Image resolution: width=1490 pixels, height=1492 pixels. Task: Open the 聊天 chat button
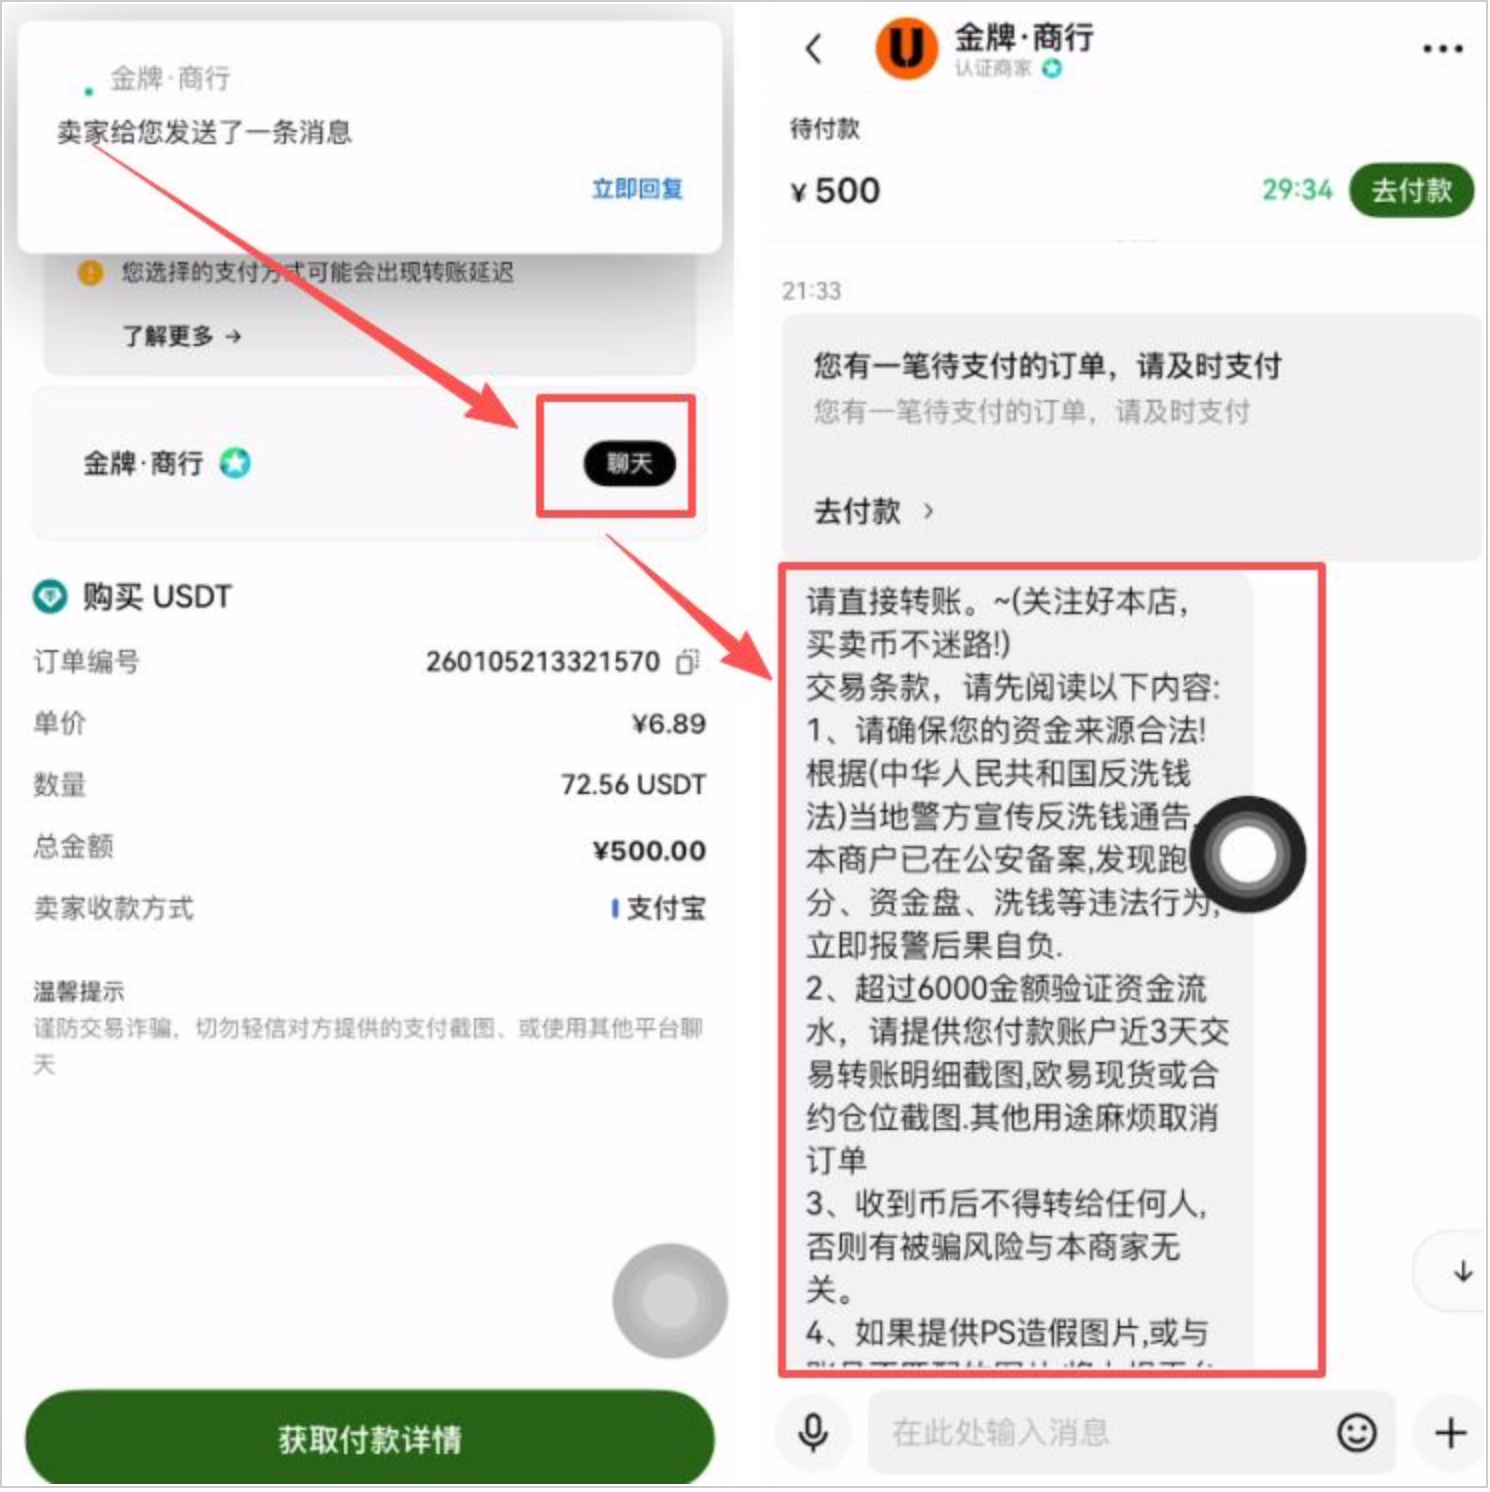pyautogui.click(x=629, y=463)
